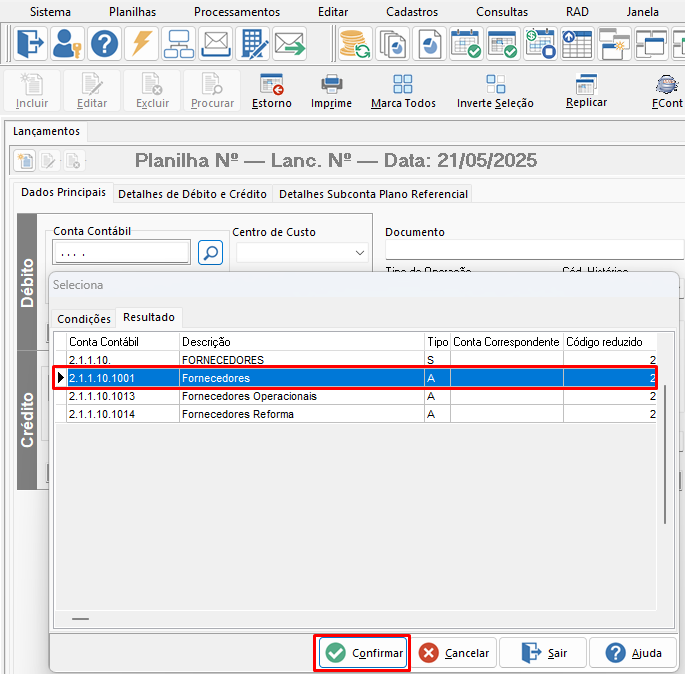Click the FCont toolbar button
This screenshot has width=685, height=674.
pos(667,91)
